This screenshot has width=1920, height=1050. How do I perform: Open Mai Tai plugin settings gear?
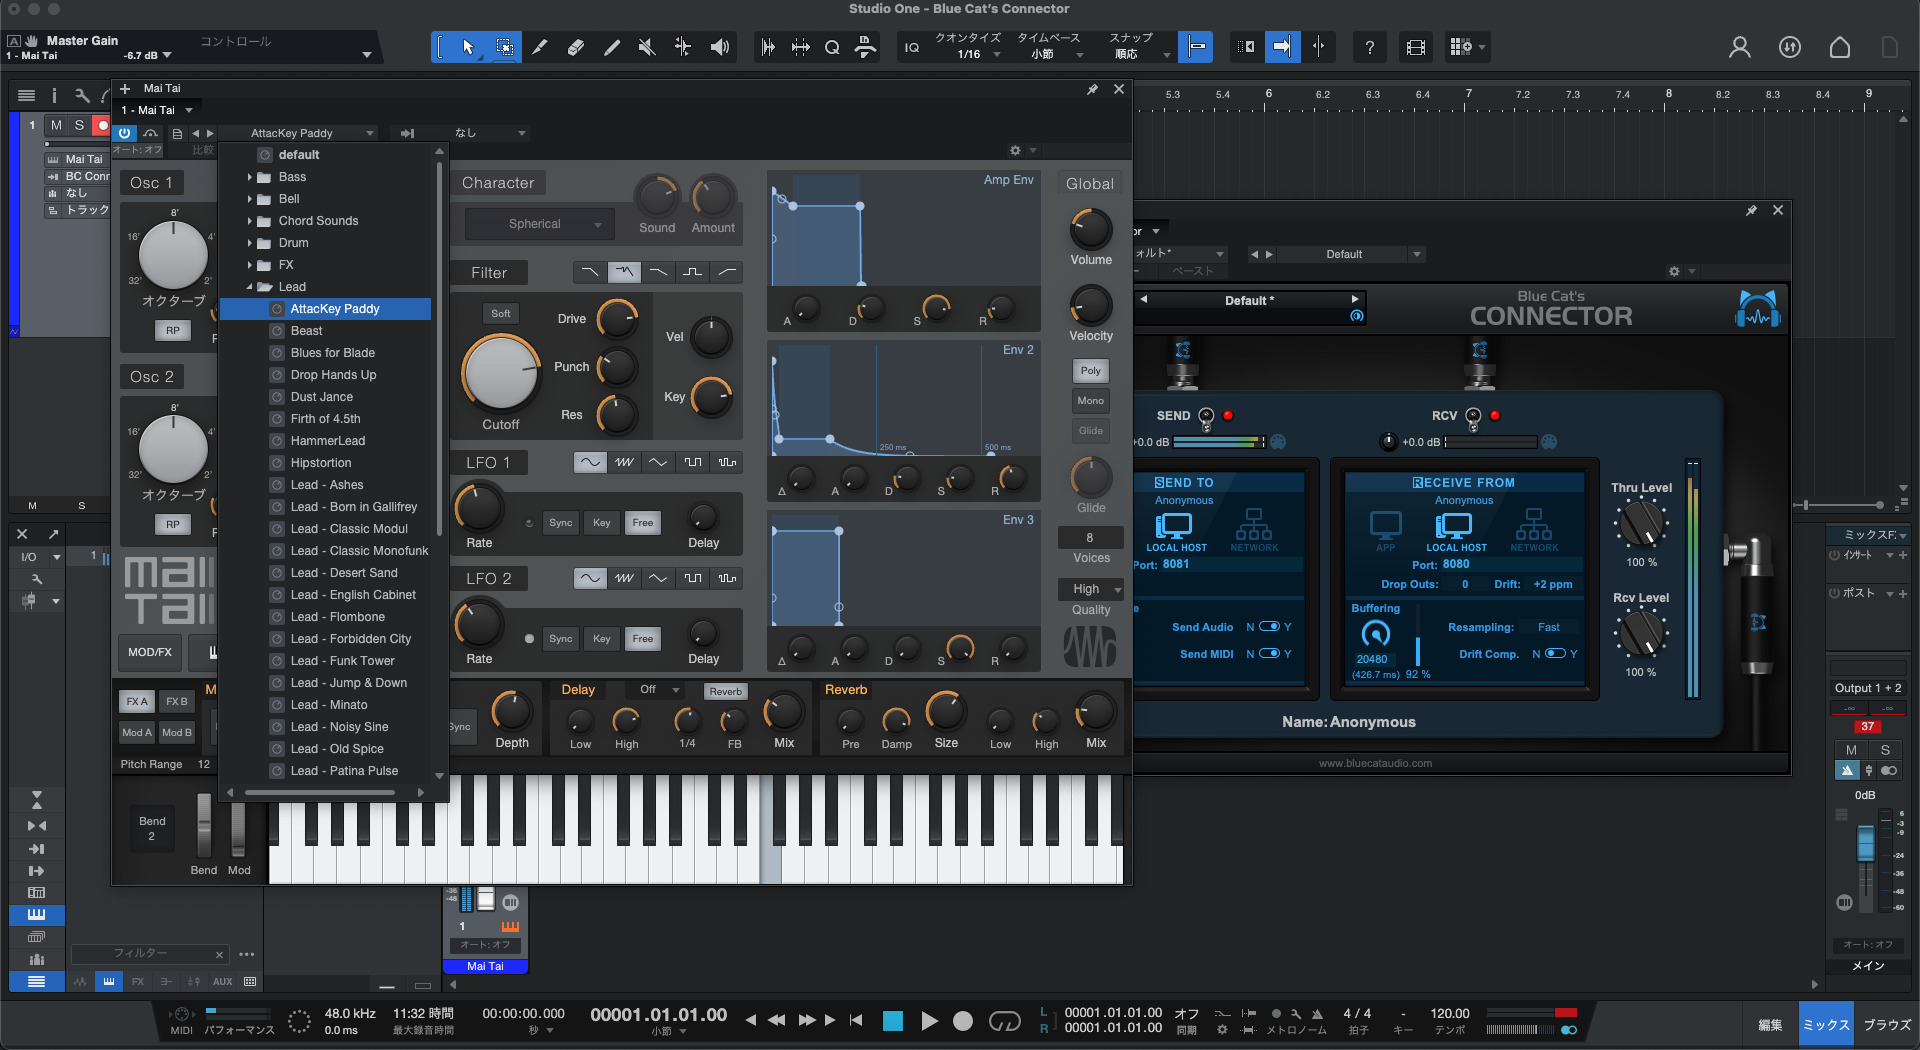pyautogui.click(x=1015, y=150)
